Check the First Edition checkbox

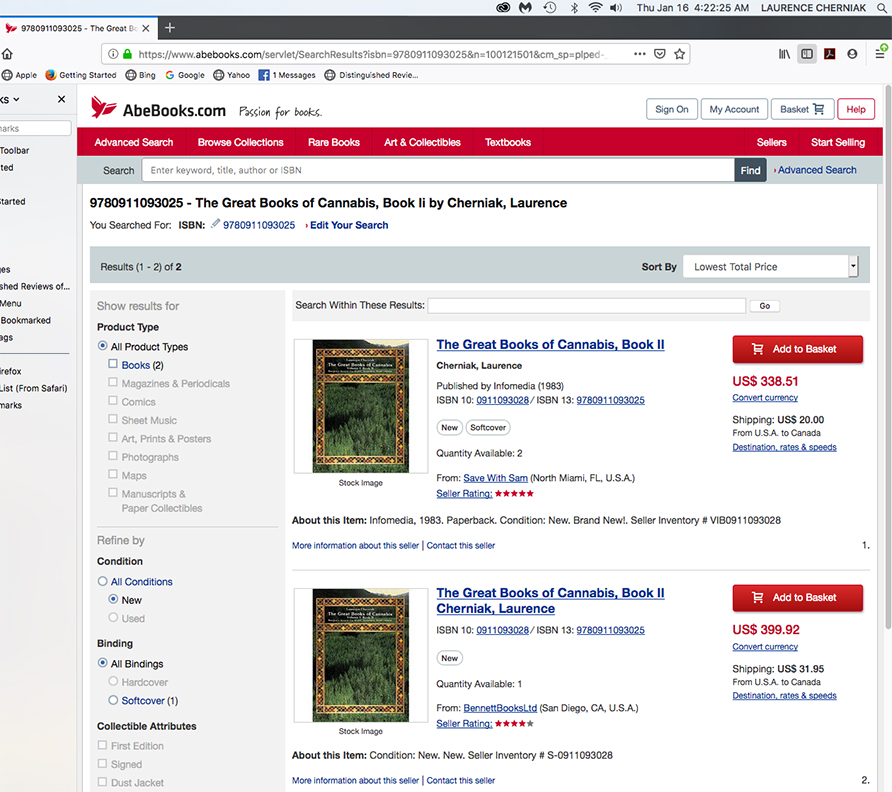pos(102,745)
